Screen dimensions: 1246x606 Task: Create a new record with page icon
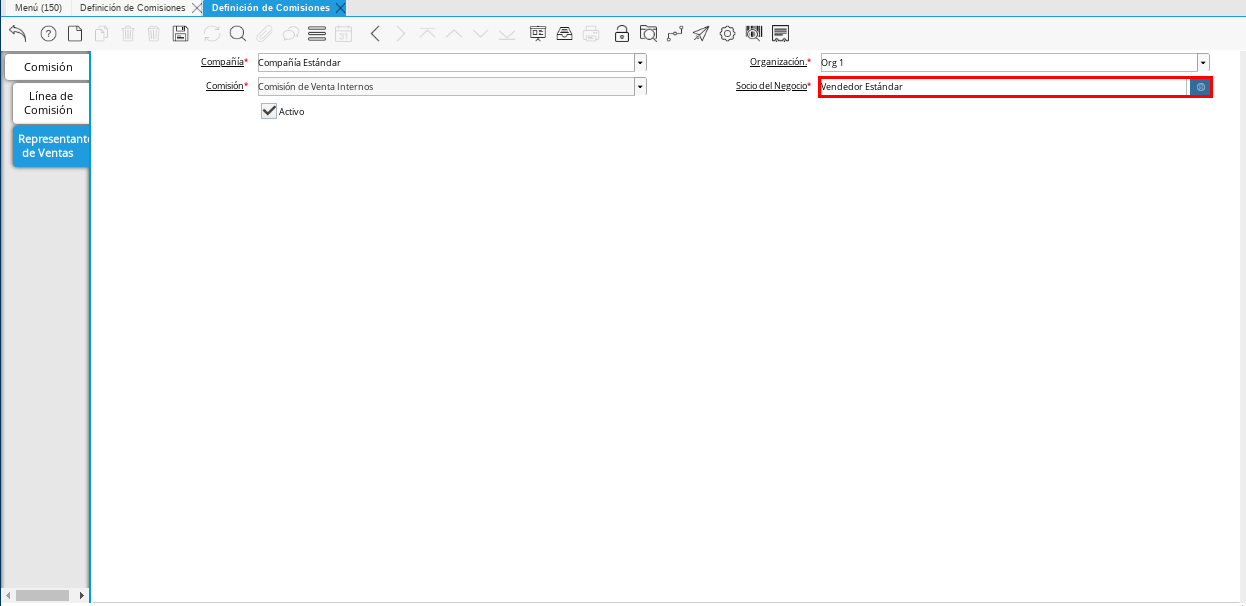[75, 33]
